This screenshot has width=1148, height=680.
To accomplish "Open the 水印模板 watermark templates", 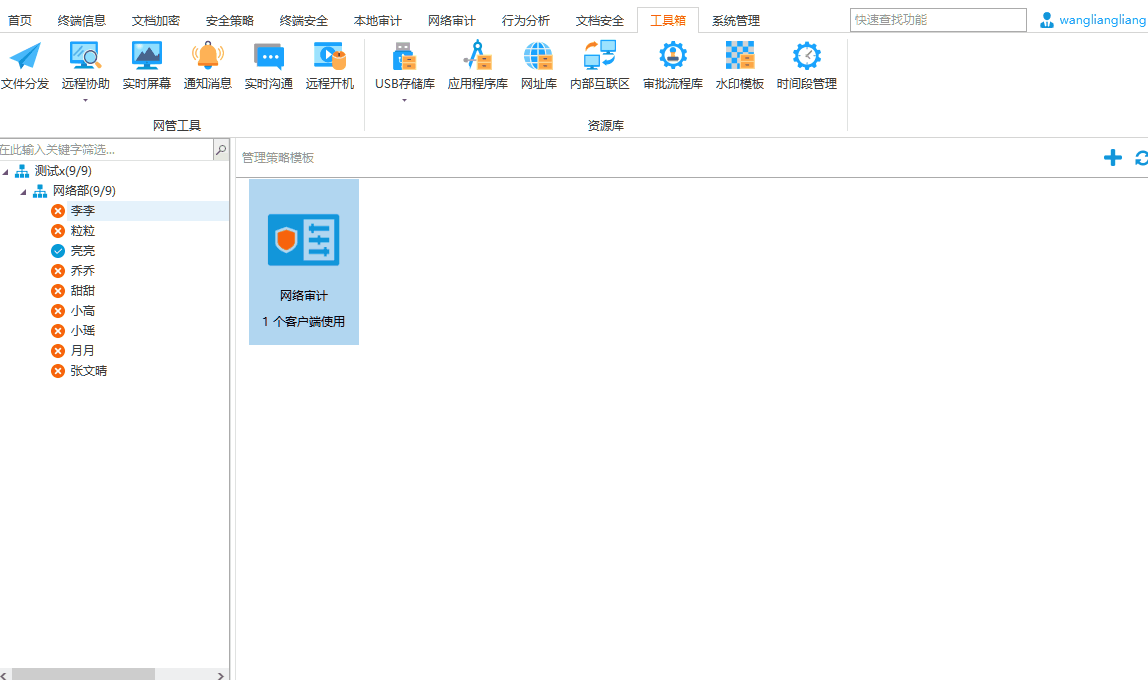I will coord(739,66).
